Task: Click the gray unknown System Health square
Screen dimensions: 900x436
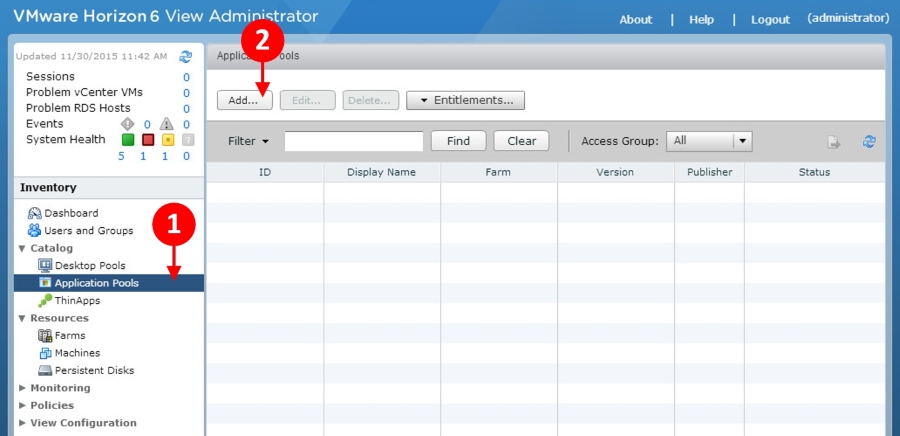Action: click(188, 140)
